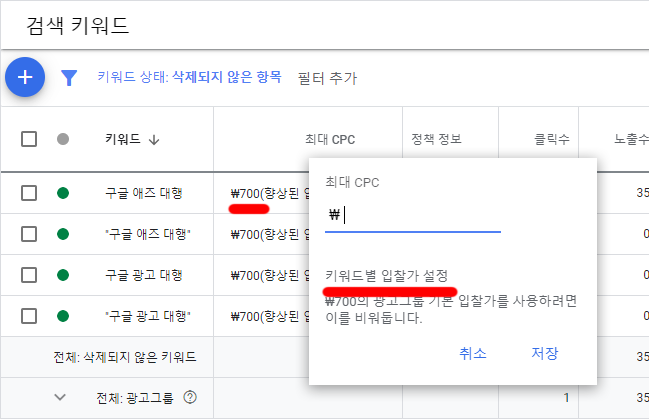Click the 클릭수 column header
This screenshot has width=649, height=419.
point(552,139)
